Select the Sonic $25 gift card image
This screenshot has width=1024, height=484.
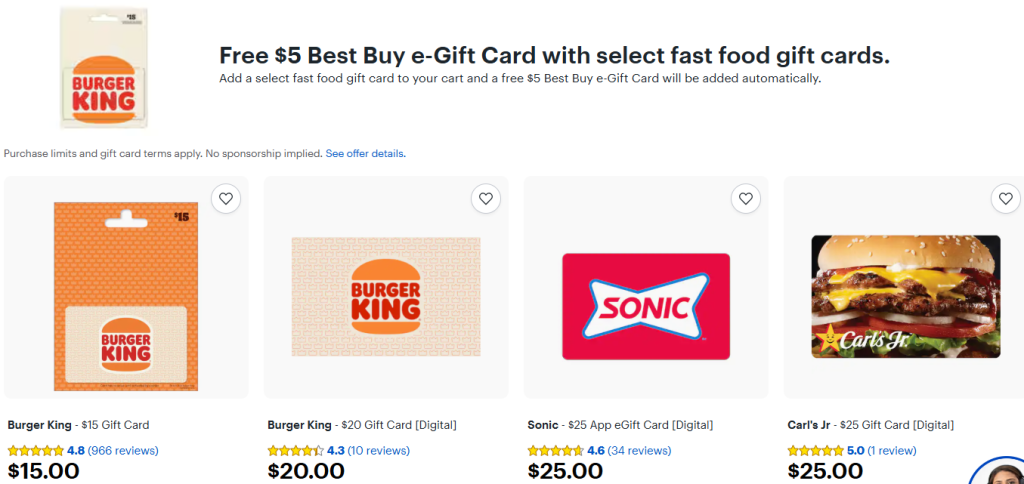tap(646, 306)
